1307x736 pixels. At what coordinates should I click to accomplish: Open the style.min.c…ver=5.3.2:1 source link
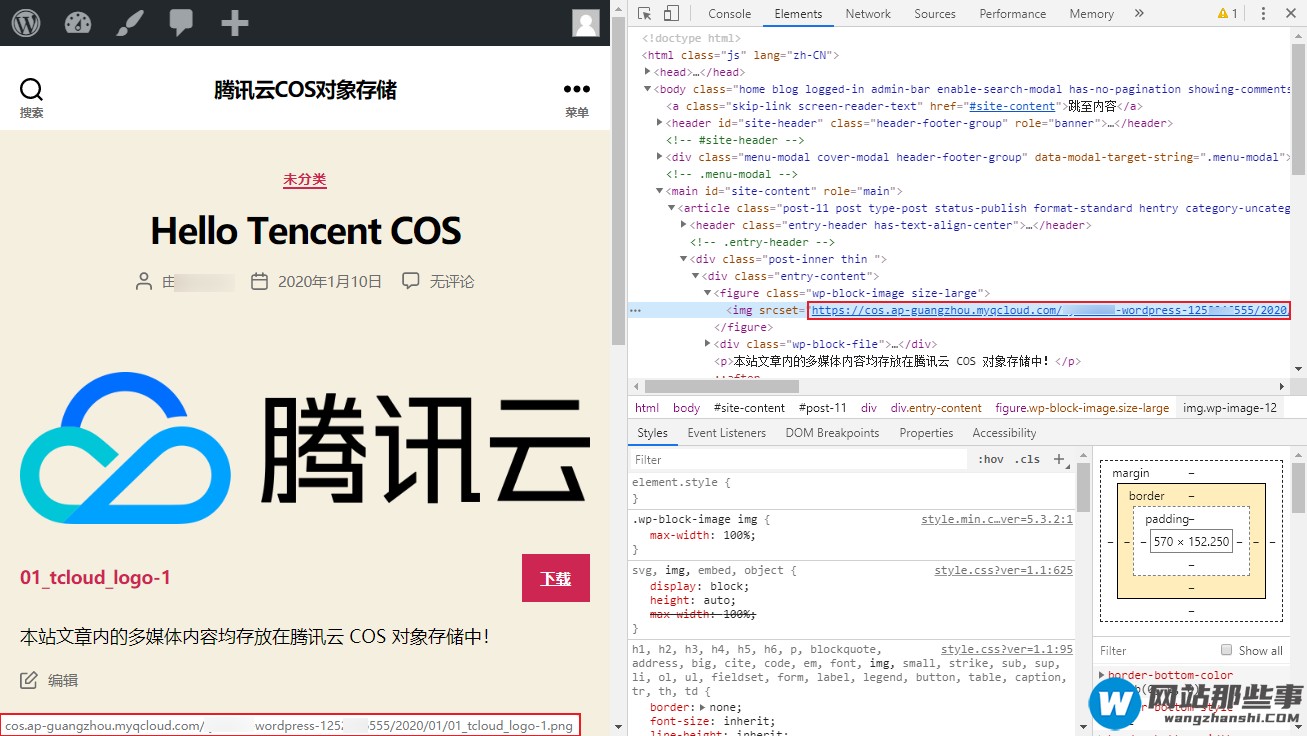pyautogui.click(x=997, y=519)
